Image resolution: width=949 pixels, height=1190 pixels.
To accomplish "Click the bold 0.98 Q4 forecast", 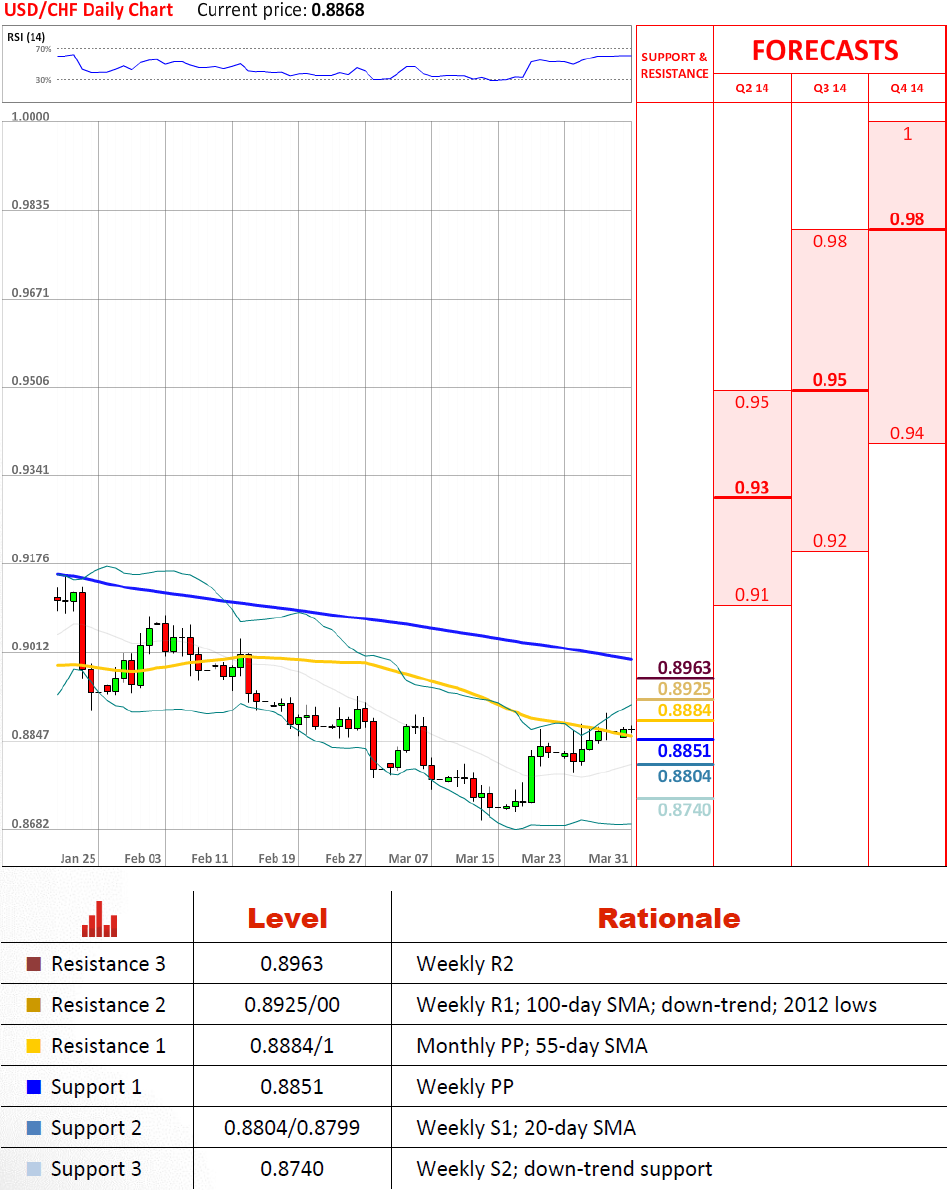I will click(907, 219).
